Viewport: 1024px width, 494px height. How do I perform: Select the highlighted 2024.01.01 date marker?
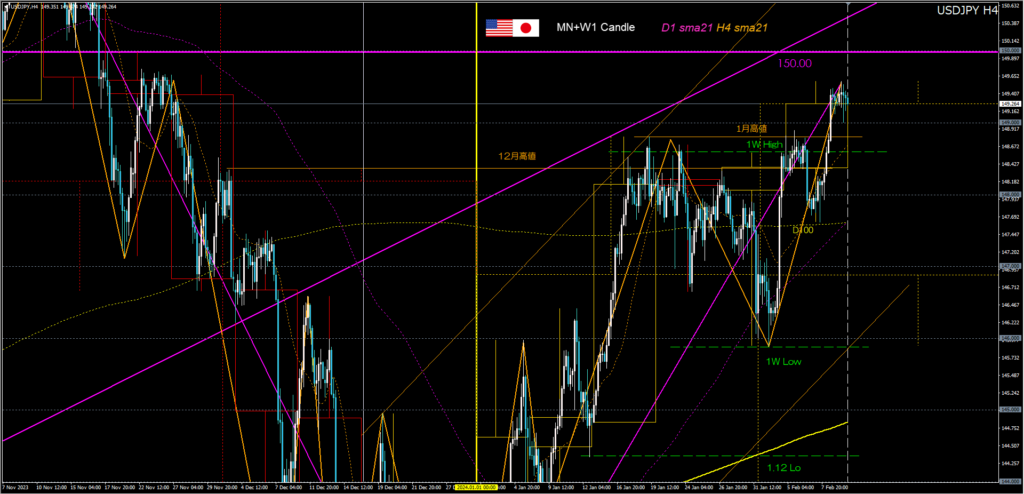click(x=478, y=488)
